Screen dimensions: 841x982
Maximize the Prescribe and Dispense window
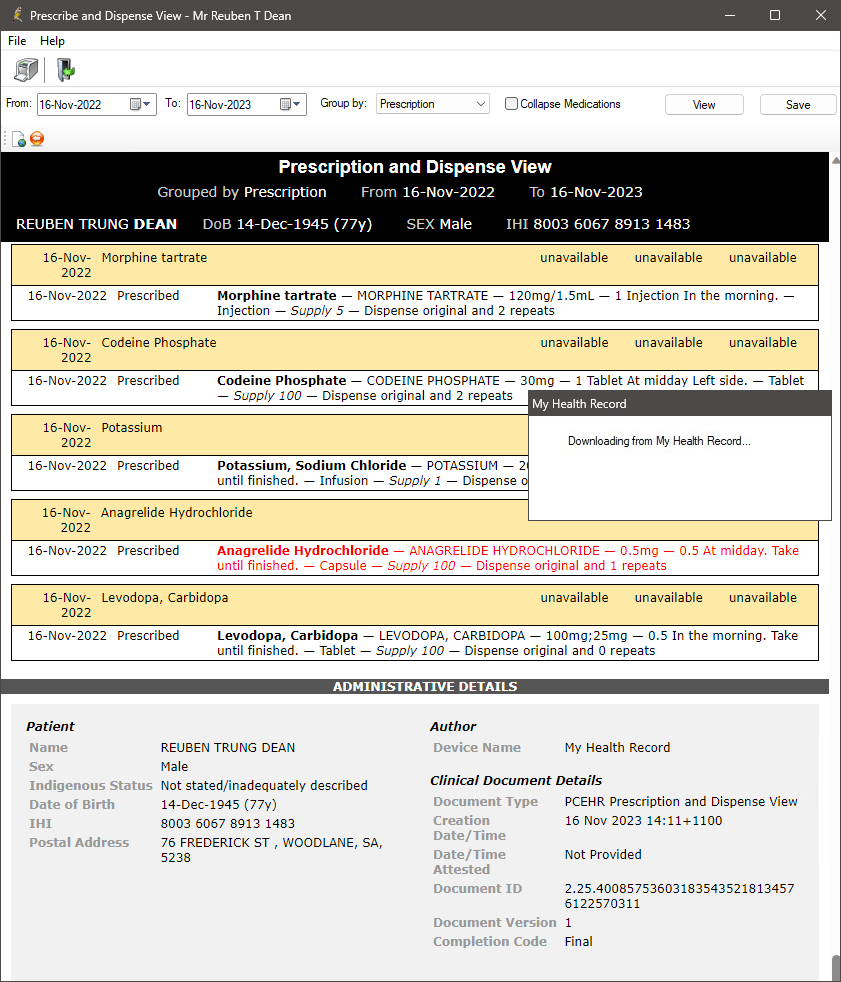click(x=775, y=15)
